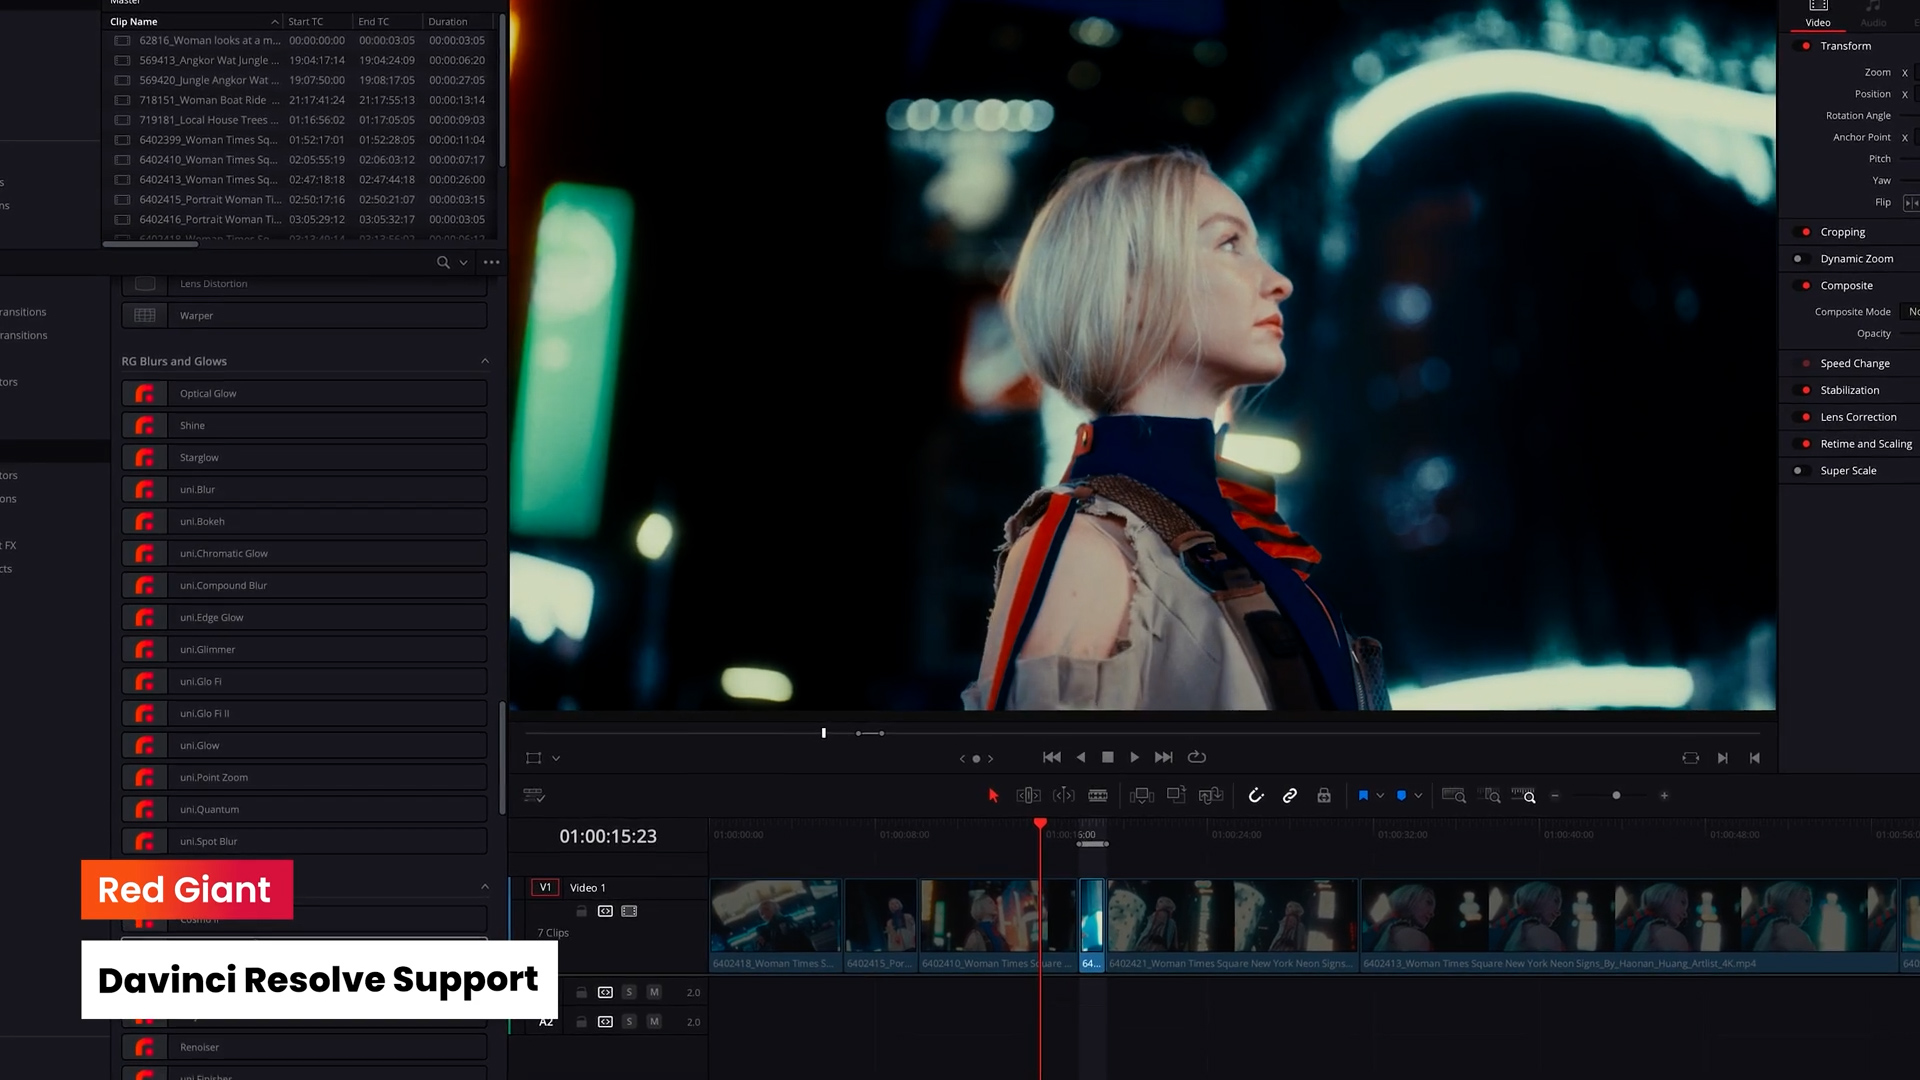Screen dimensions: 1920x1080
Task: Select the arrow Selection Mode tool
Action: pos(993,796)
